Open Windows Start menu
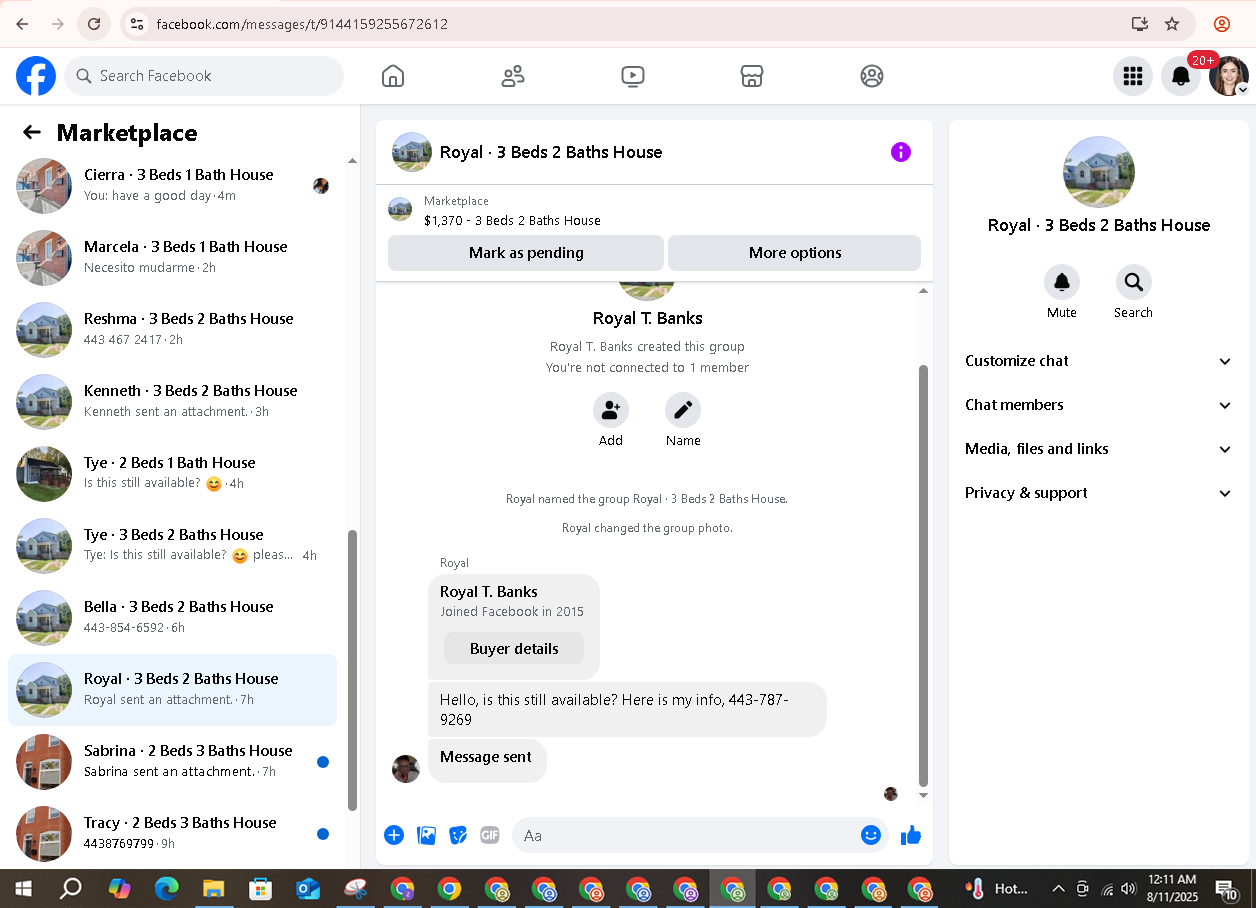1256x908 pixels. tap(23, 888)
